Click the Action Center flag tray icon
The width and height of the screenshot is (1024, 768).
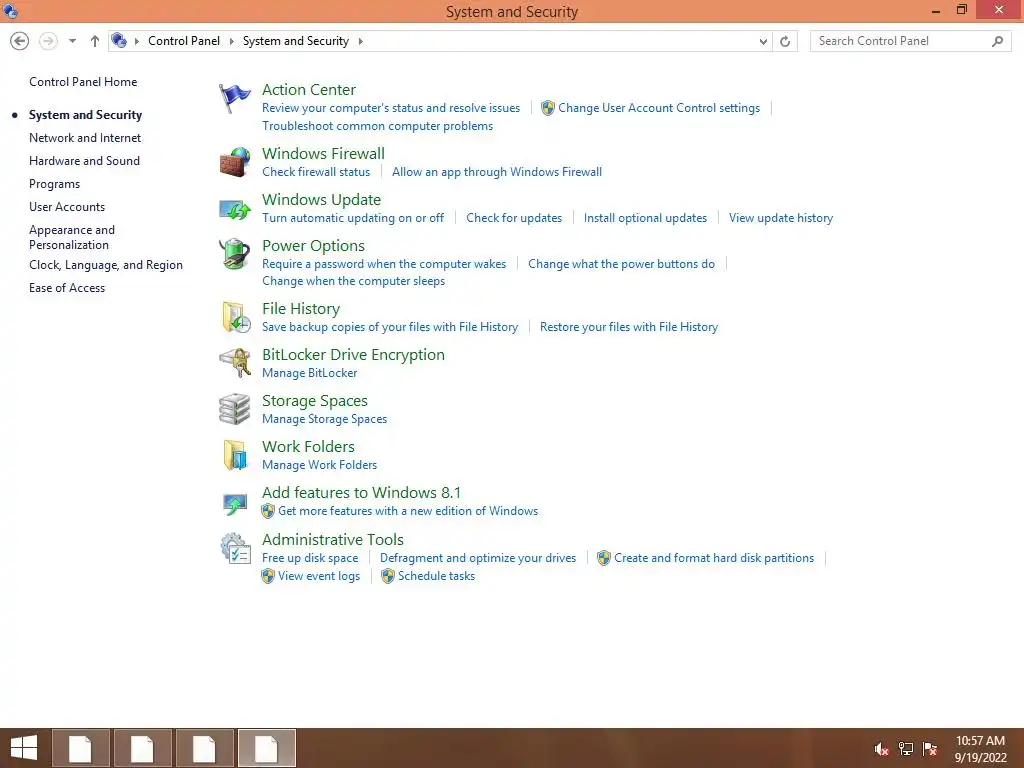pyautogui.click(x=929, y=748)
